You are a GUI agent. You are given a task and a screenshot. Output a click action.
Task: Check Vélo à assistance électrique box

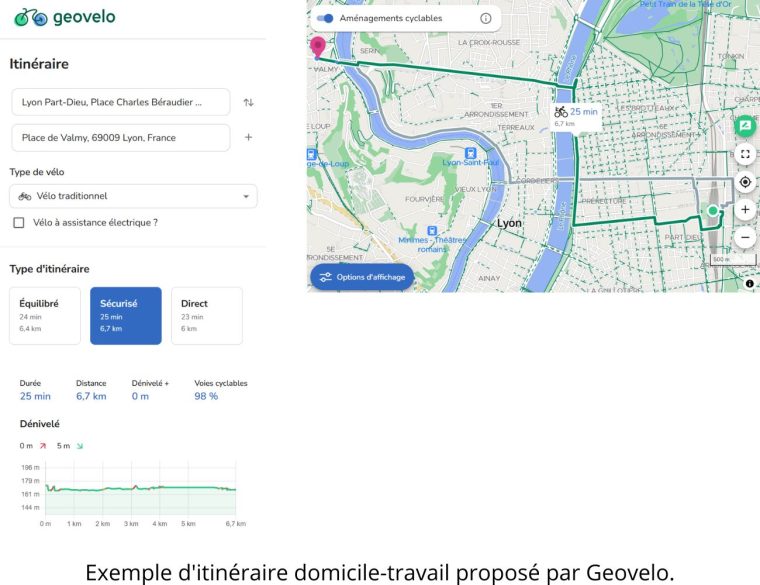19,222
